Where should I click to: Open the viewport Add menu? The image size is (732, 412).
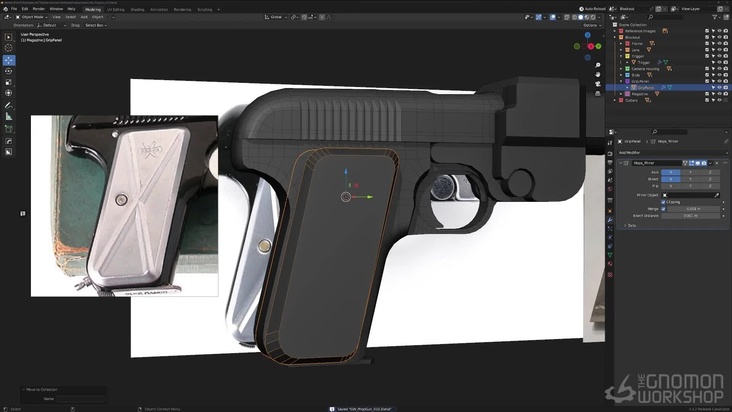click(84, 17)
